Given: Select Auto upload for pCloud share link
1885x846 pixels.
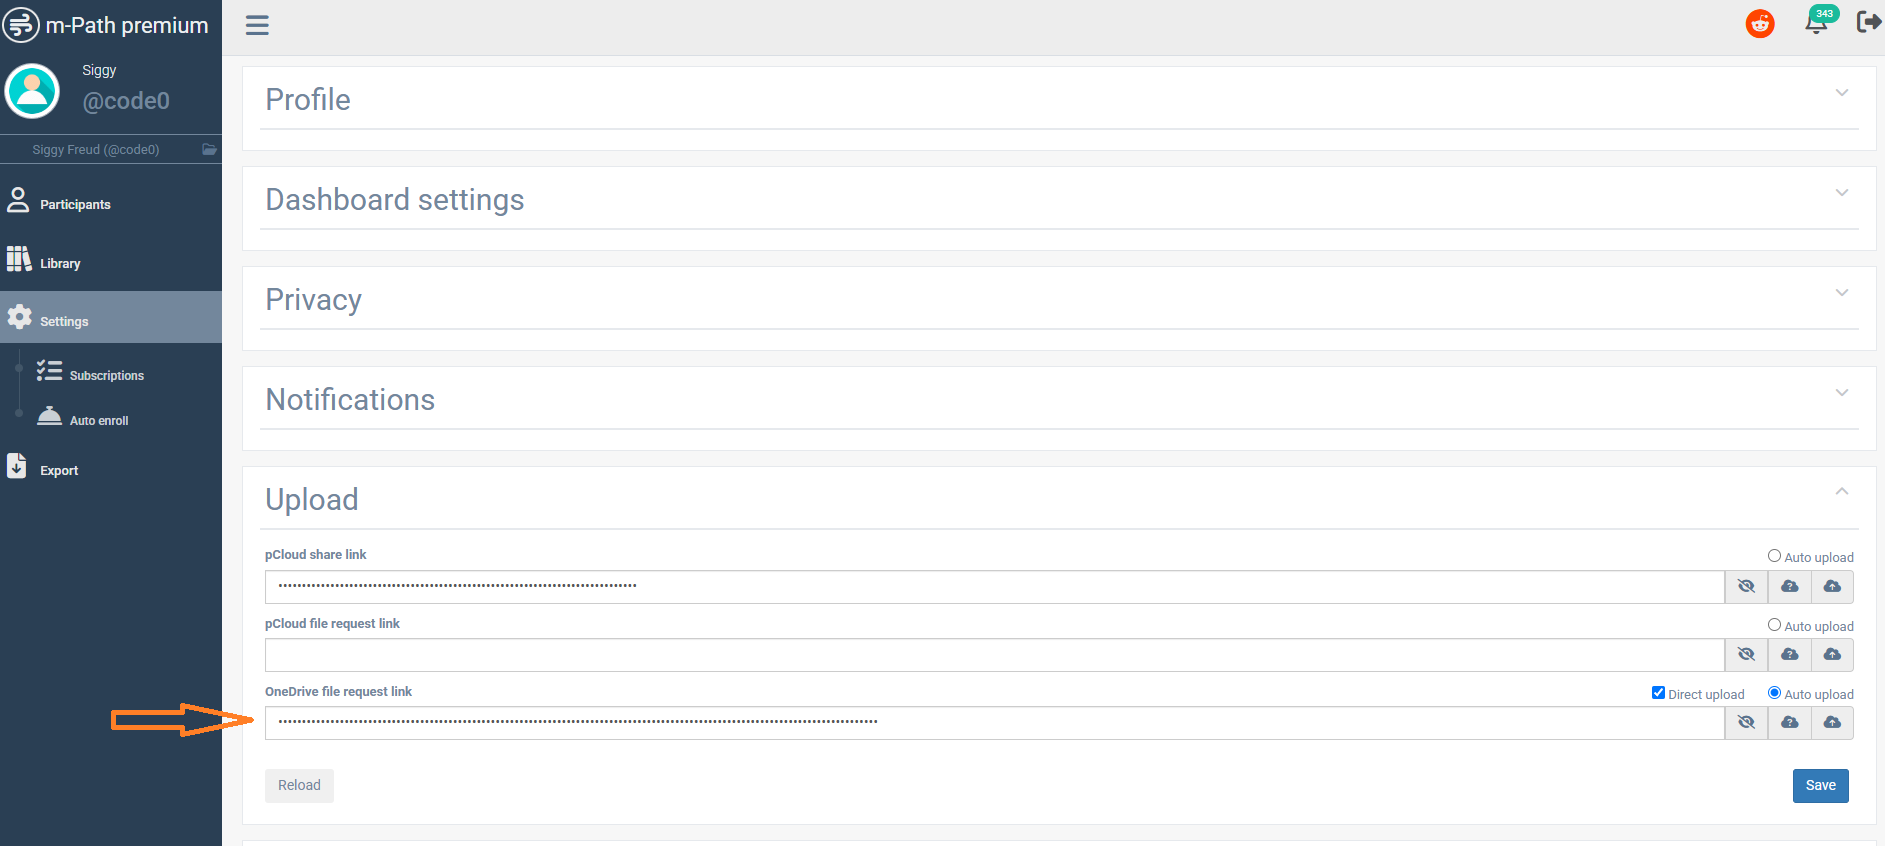Looking at the screenshot, I should (x=1774, y=556).
